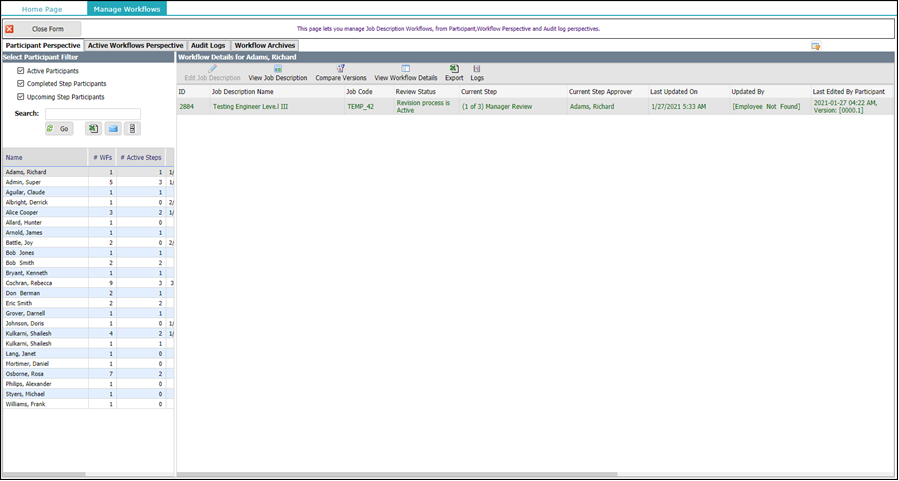The width and height of the screenshot is (899, 481).
Task: Open Compare Versions tool
Action: pyautogui.click(x=341, y=69)
